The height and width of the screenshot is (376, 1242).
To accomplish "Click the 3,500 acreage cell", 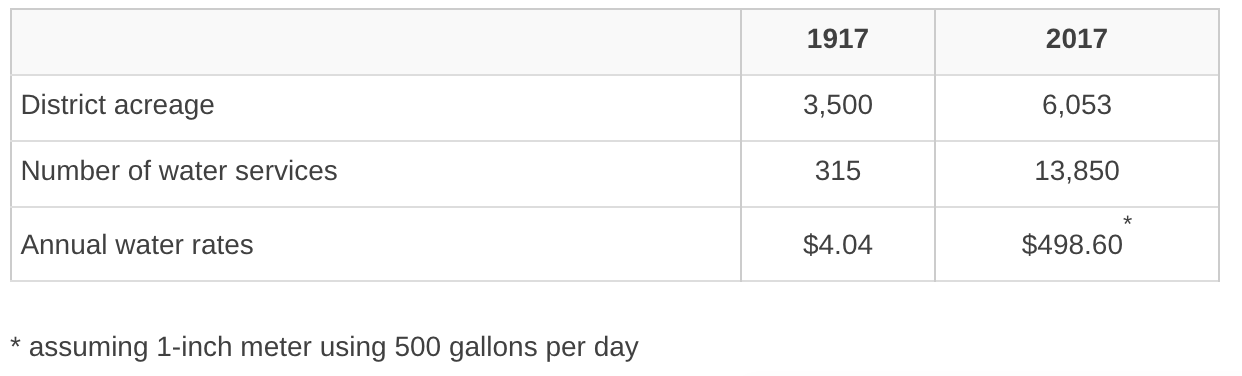I will (837, 105).
